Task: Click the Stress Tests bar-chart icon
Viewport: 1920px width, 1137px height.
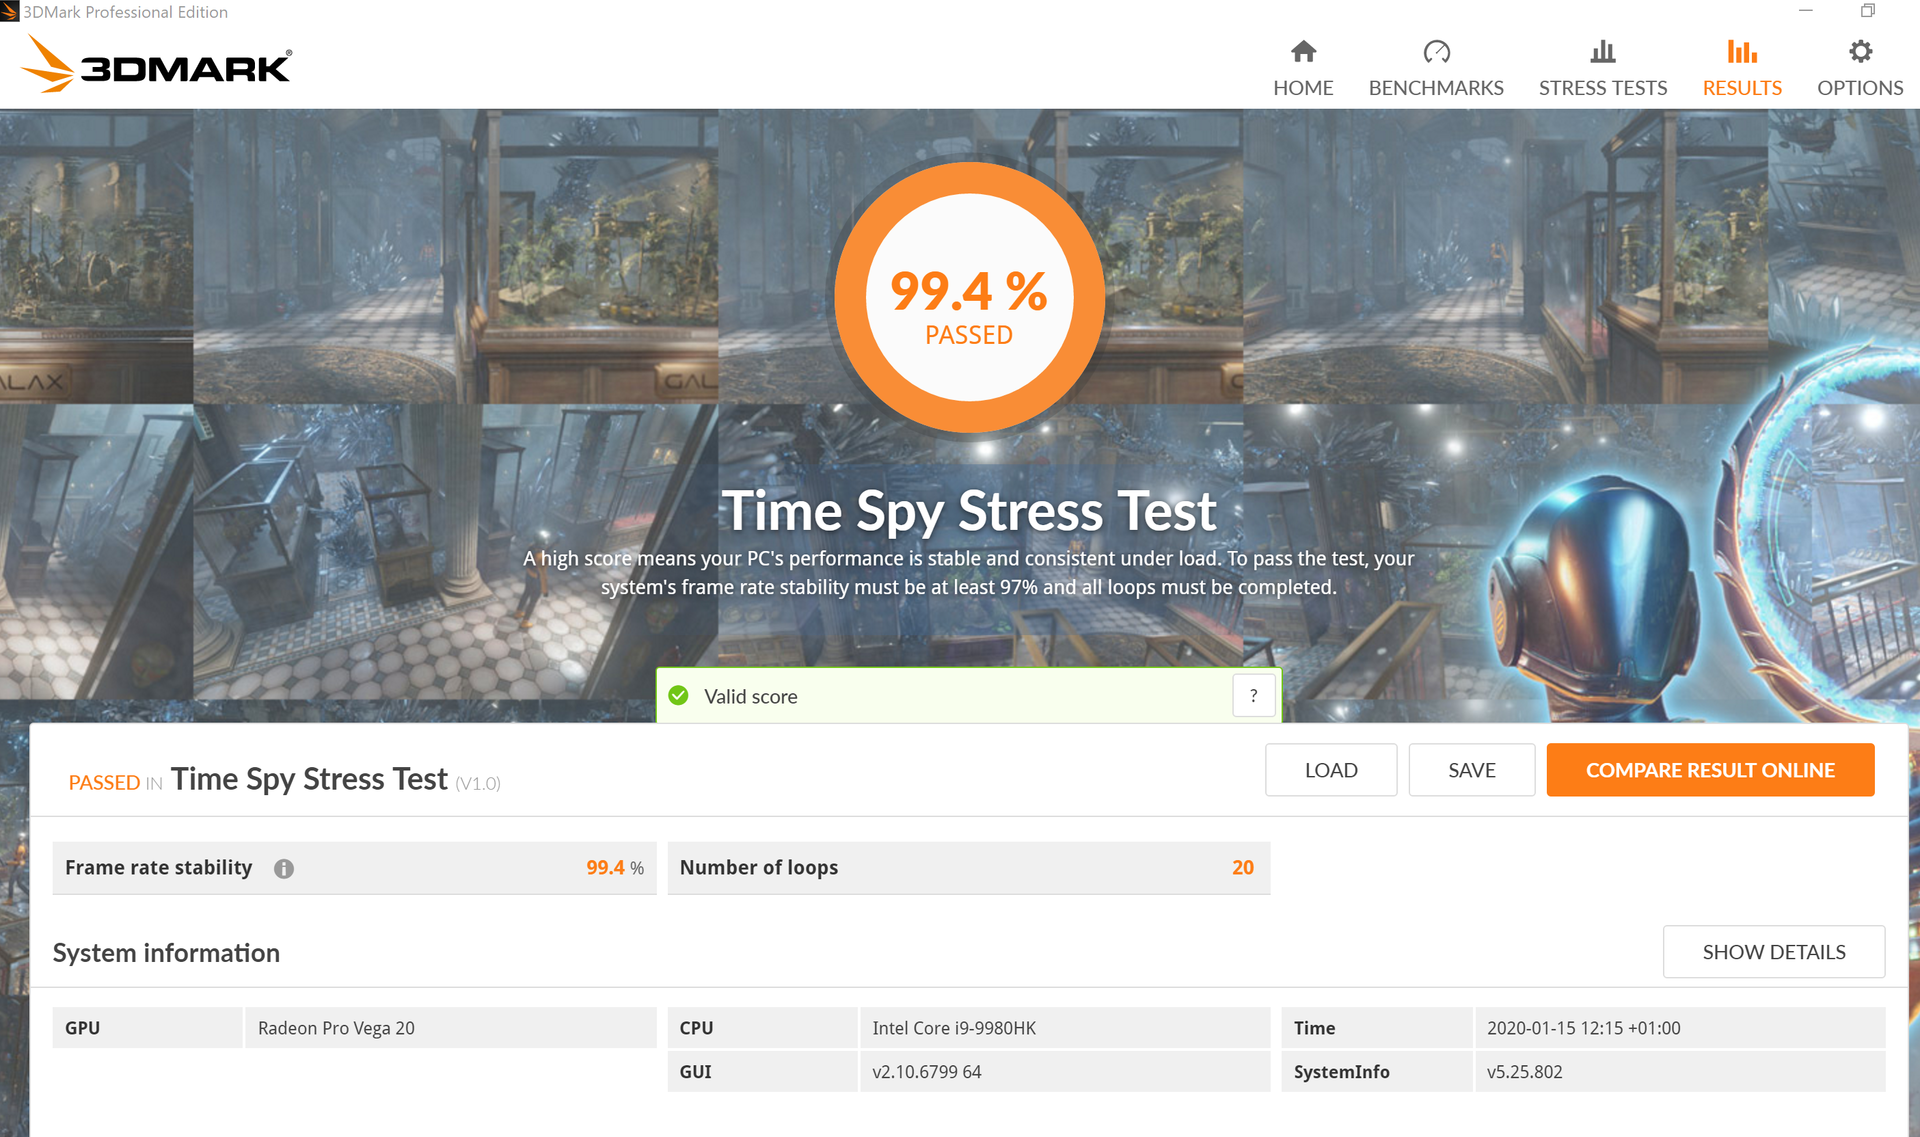Action: (x=1603, y=51)
